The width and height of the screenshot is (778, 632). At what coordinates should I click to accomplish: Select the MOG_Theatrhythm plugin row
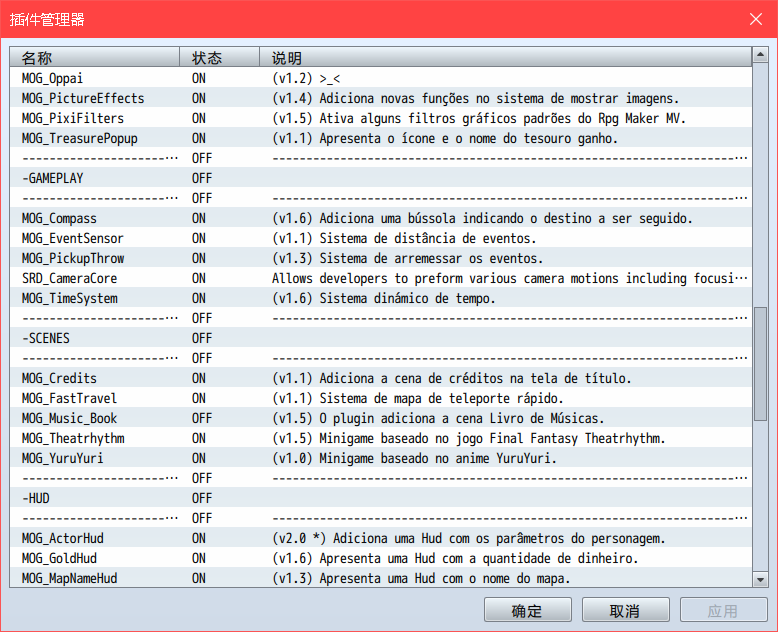tap(381, 439)
